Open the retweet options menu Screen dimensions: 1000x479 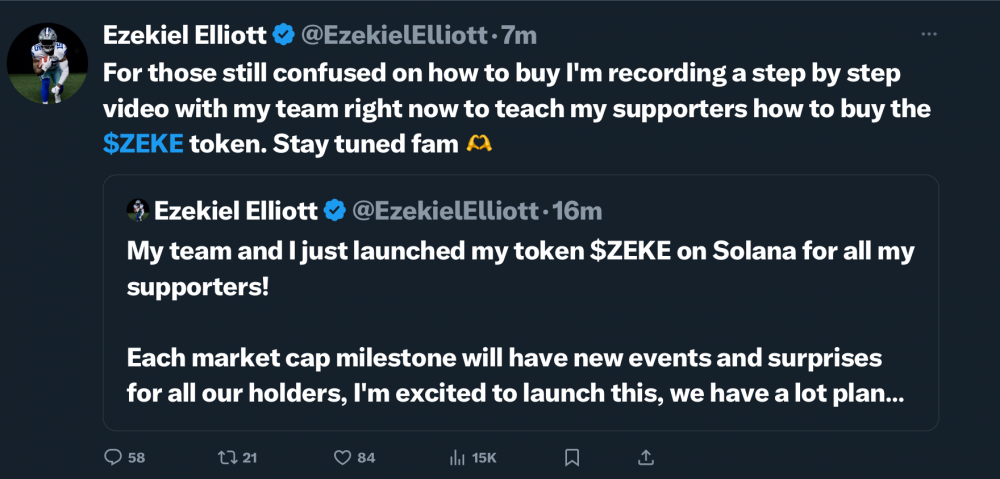[x=227, y=458]
